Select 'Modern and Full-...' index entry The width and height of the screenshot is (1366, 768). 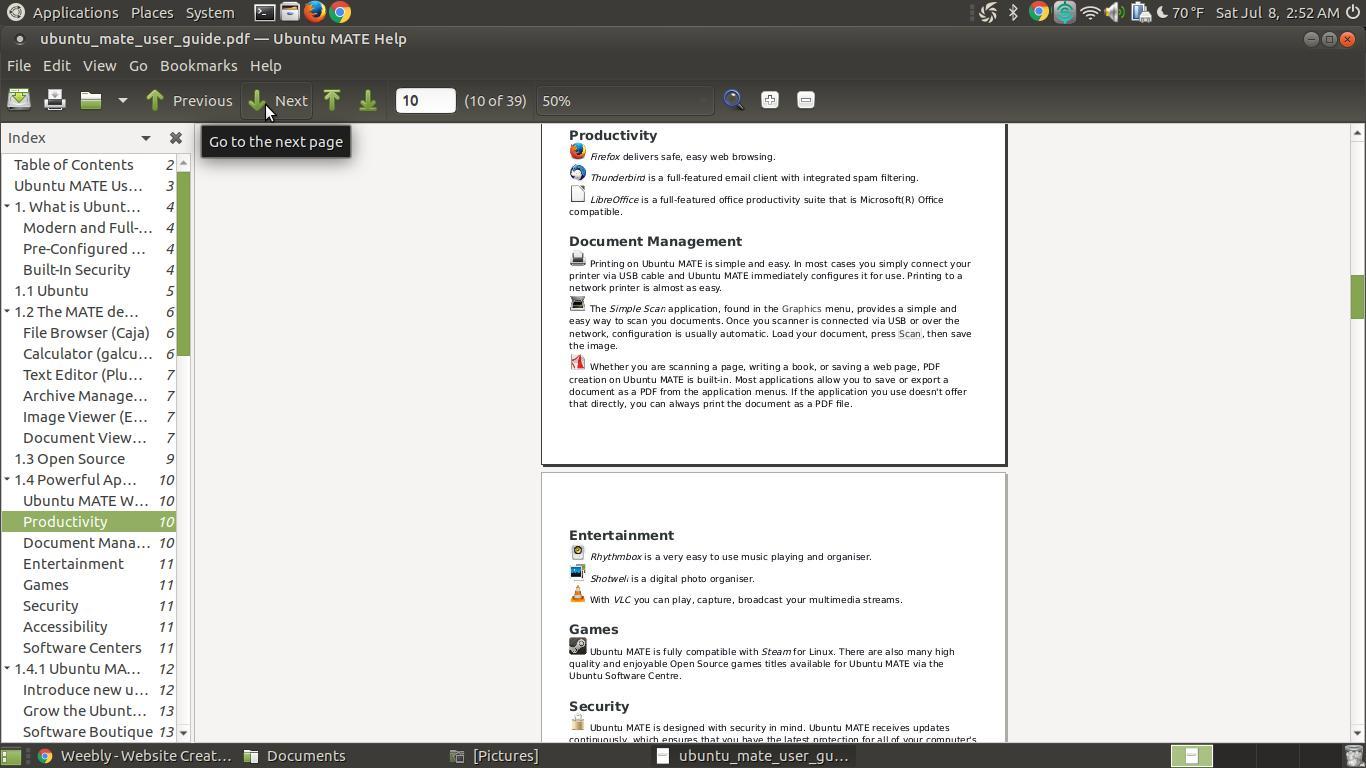pyautogui.click(x=89, y=228)
